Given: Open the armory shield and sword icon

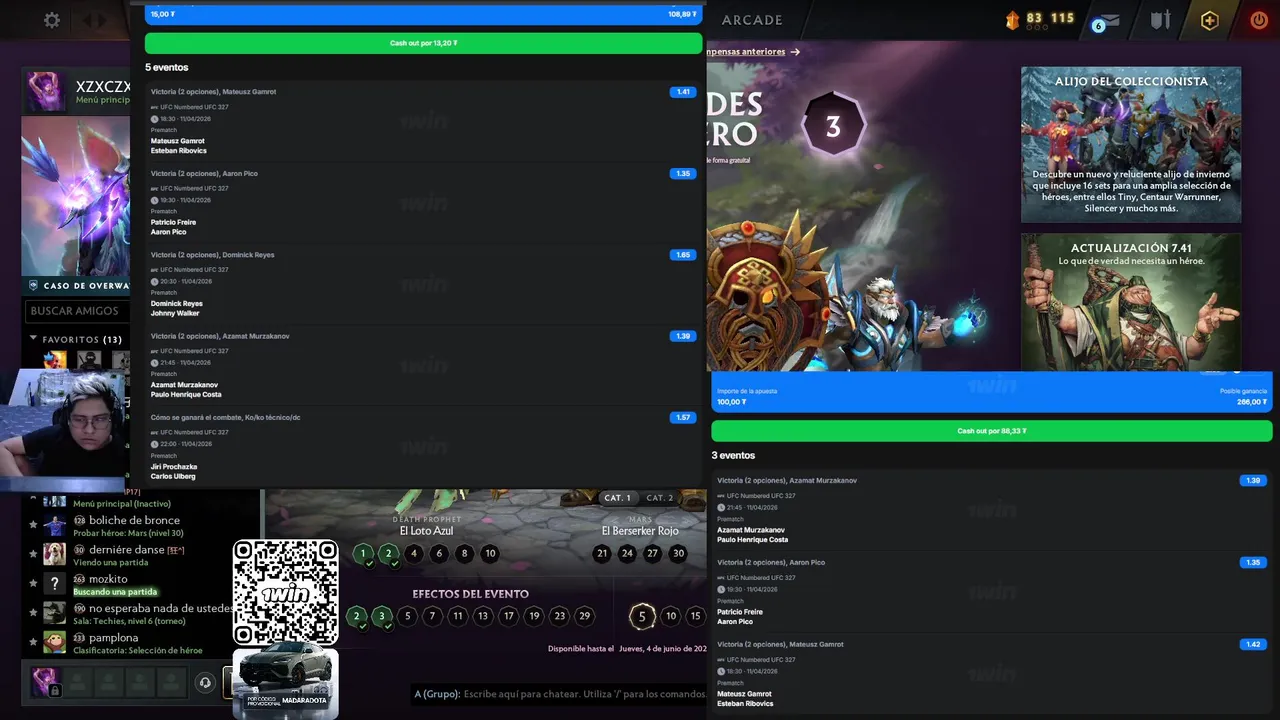Looking at the screenshot, I should point(1160,20).
